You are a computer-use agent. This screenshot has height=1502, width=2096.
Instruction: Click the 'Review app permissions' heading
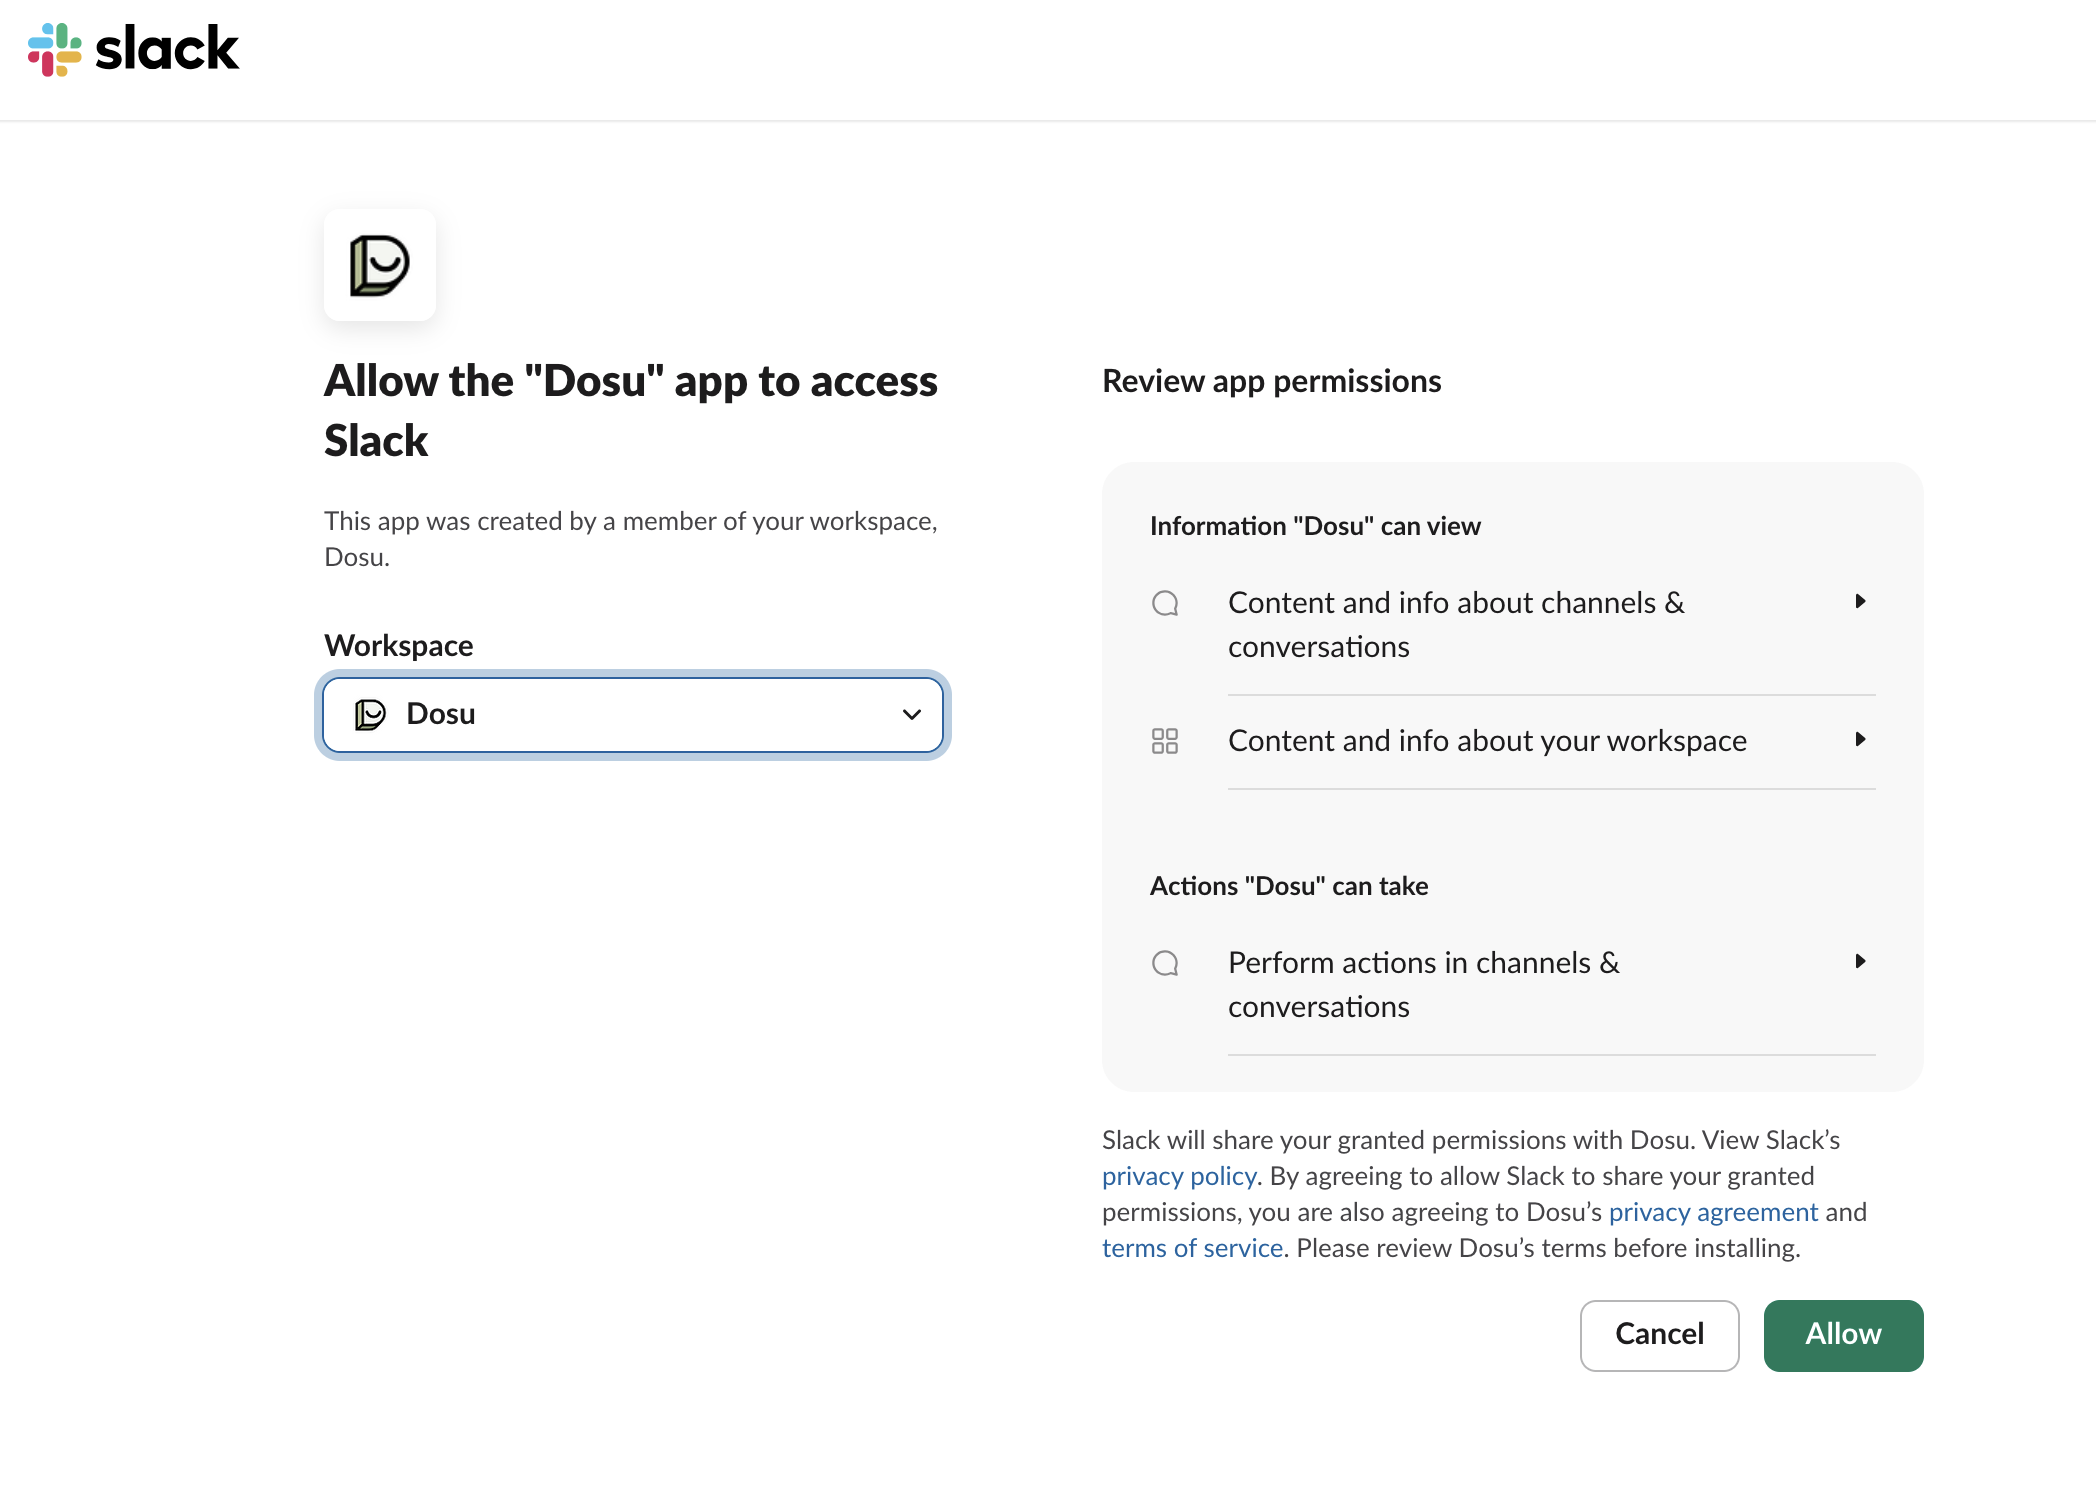(1271, 381)
